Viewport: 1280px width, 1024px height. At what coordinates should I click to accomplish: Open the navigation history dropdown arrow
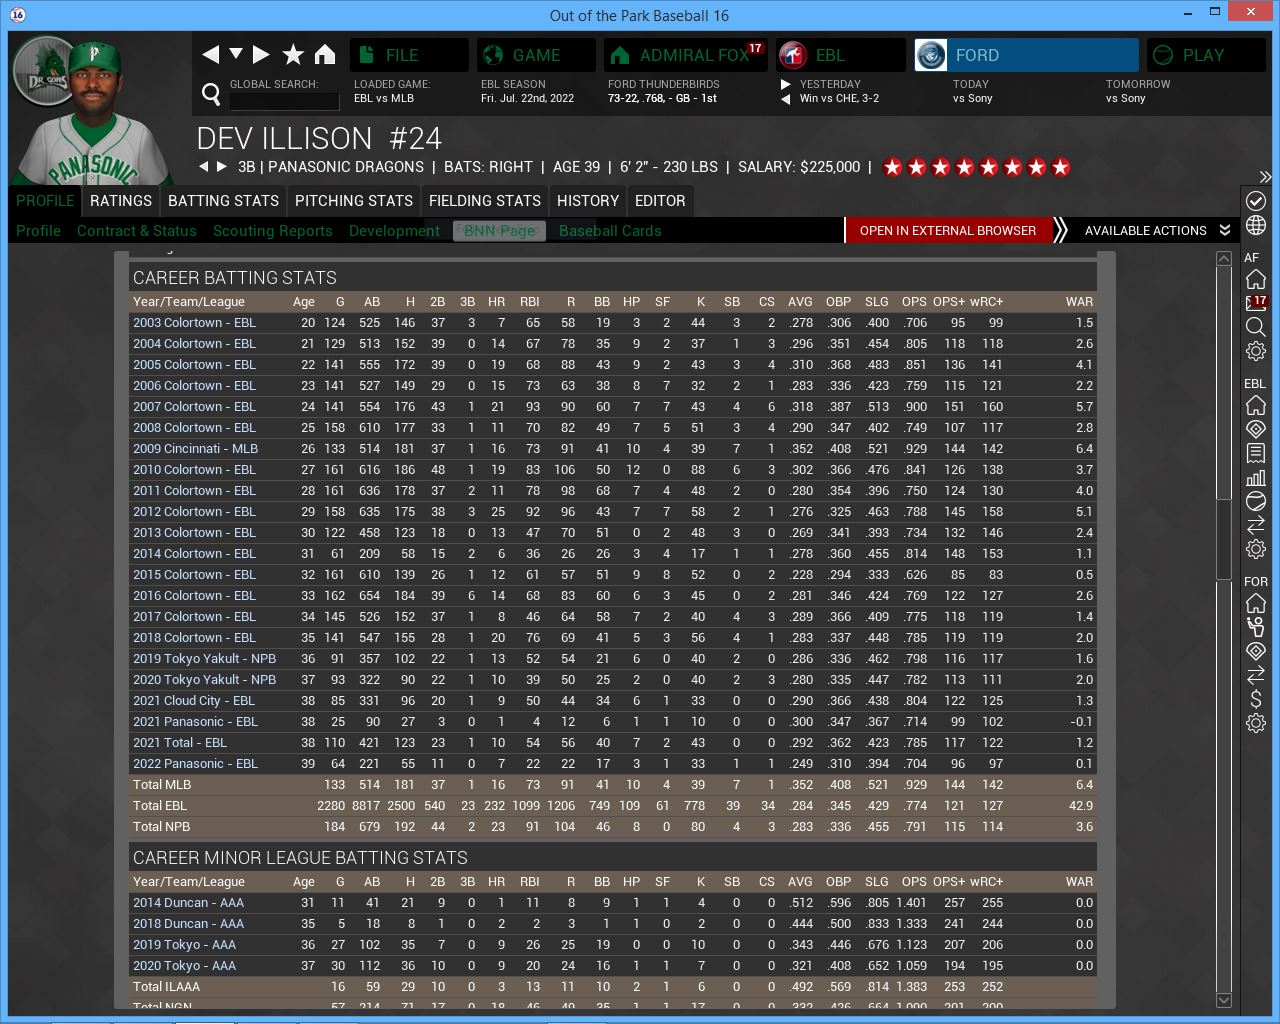pos(236,54)
